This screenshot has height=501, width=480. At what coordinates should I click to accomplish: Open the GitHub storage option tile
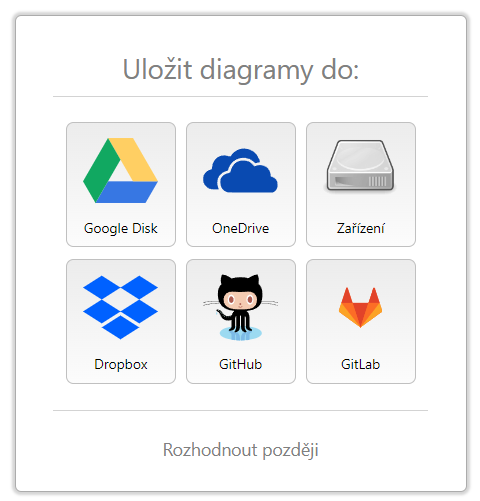241,321
